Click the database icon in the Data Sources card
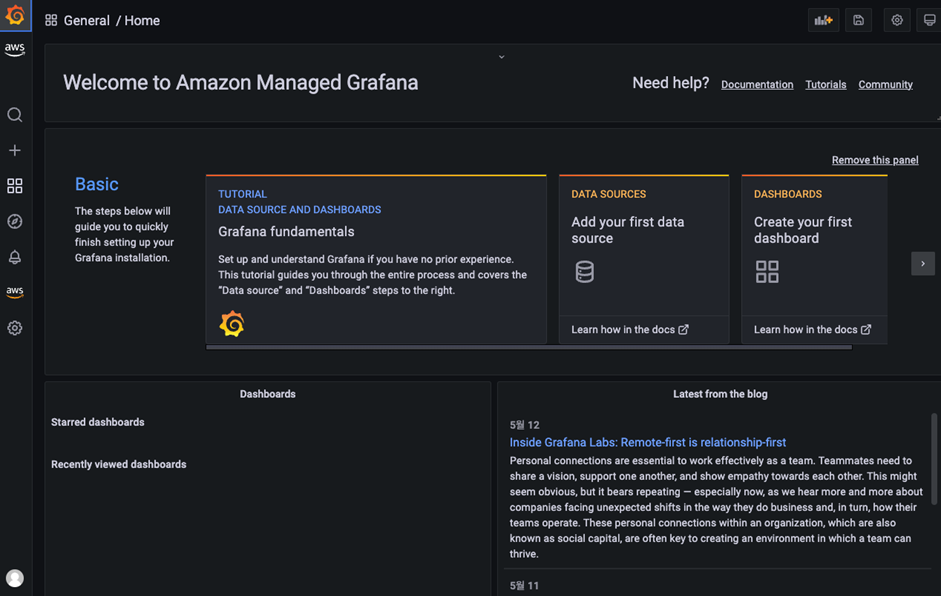 [585, 272]
